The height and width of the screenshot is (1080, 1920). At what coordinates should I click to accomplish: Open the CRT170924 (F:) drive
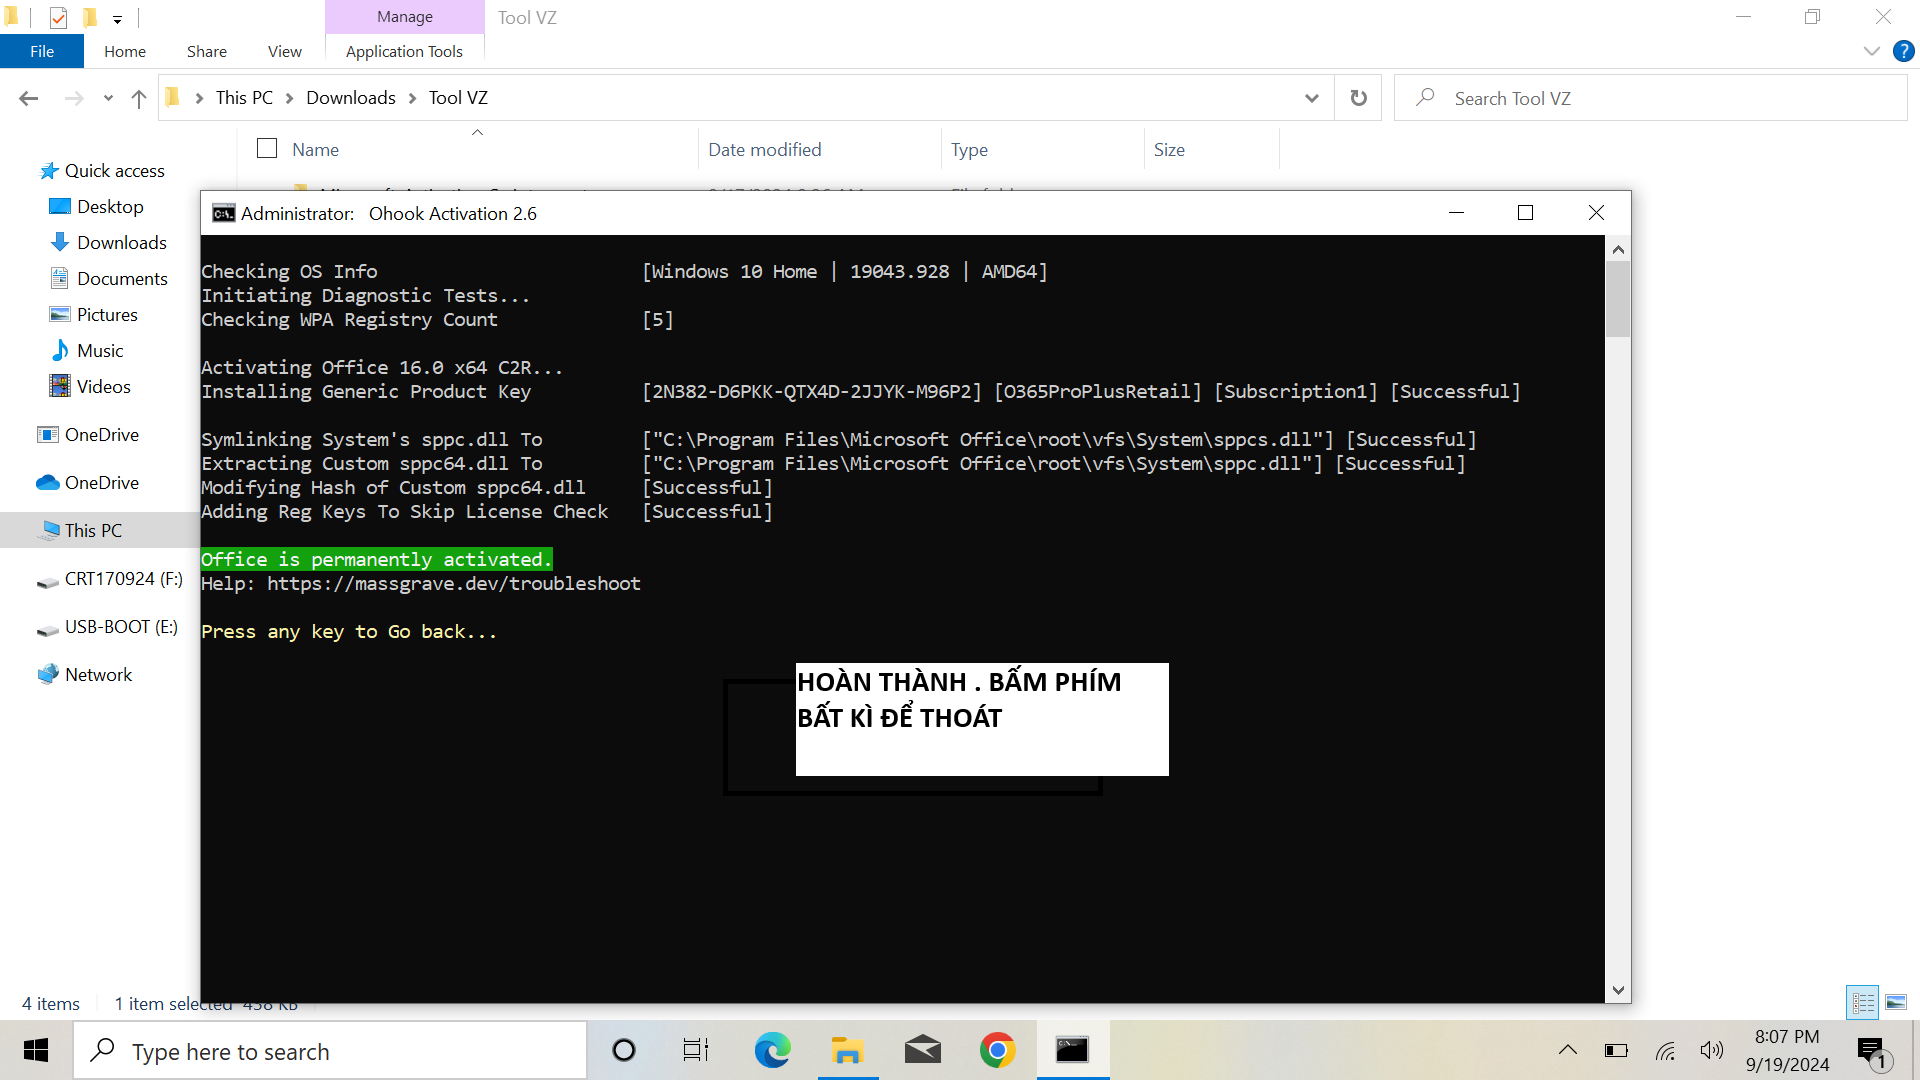(x=110, y=579)
